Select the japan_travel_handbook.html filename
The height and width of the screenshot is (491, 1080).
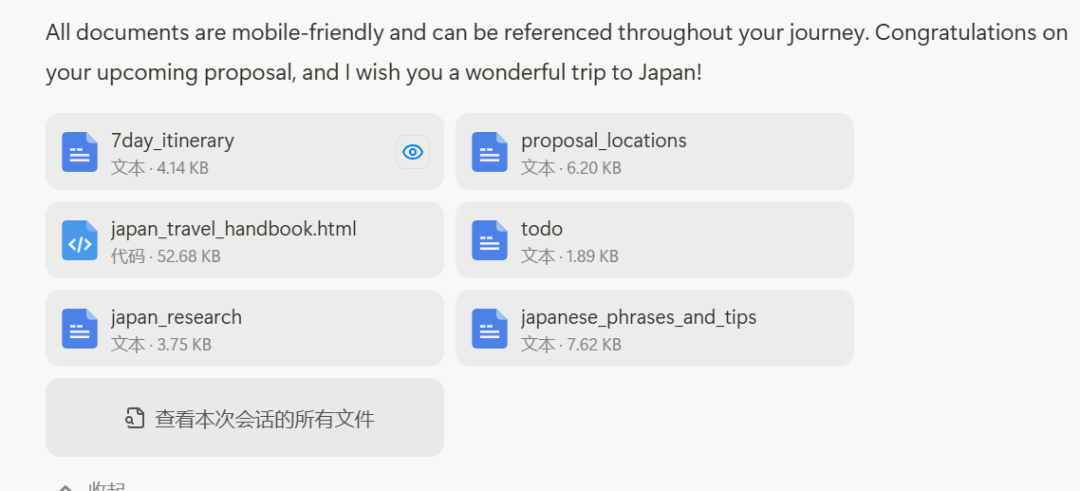click(x=233, y=229)
